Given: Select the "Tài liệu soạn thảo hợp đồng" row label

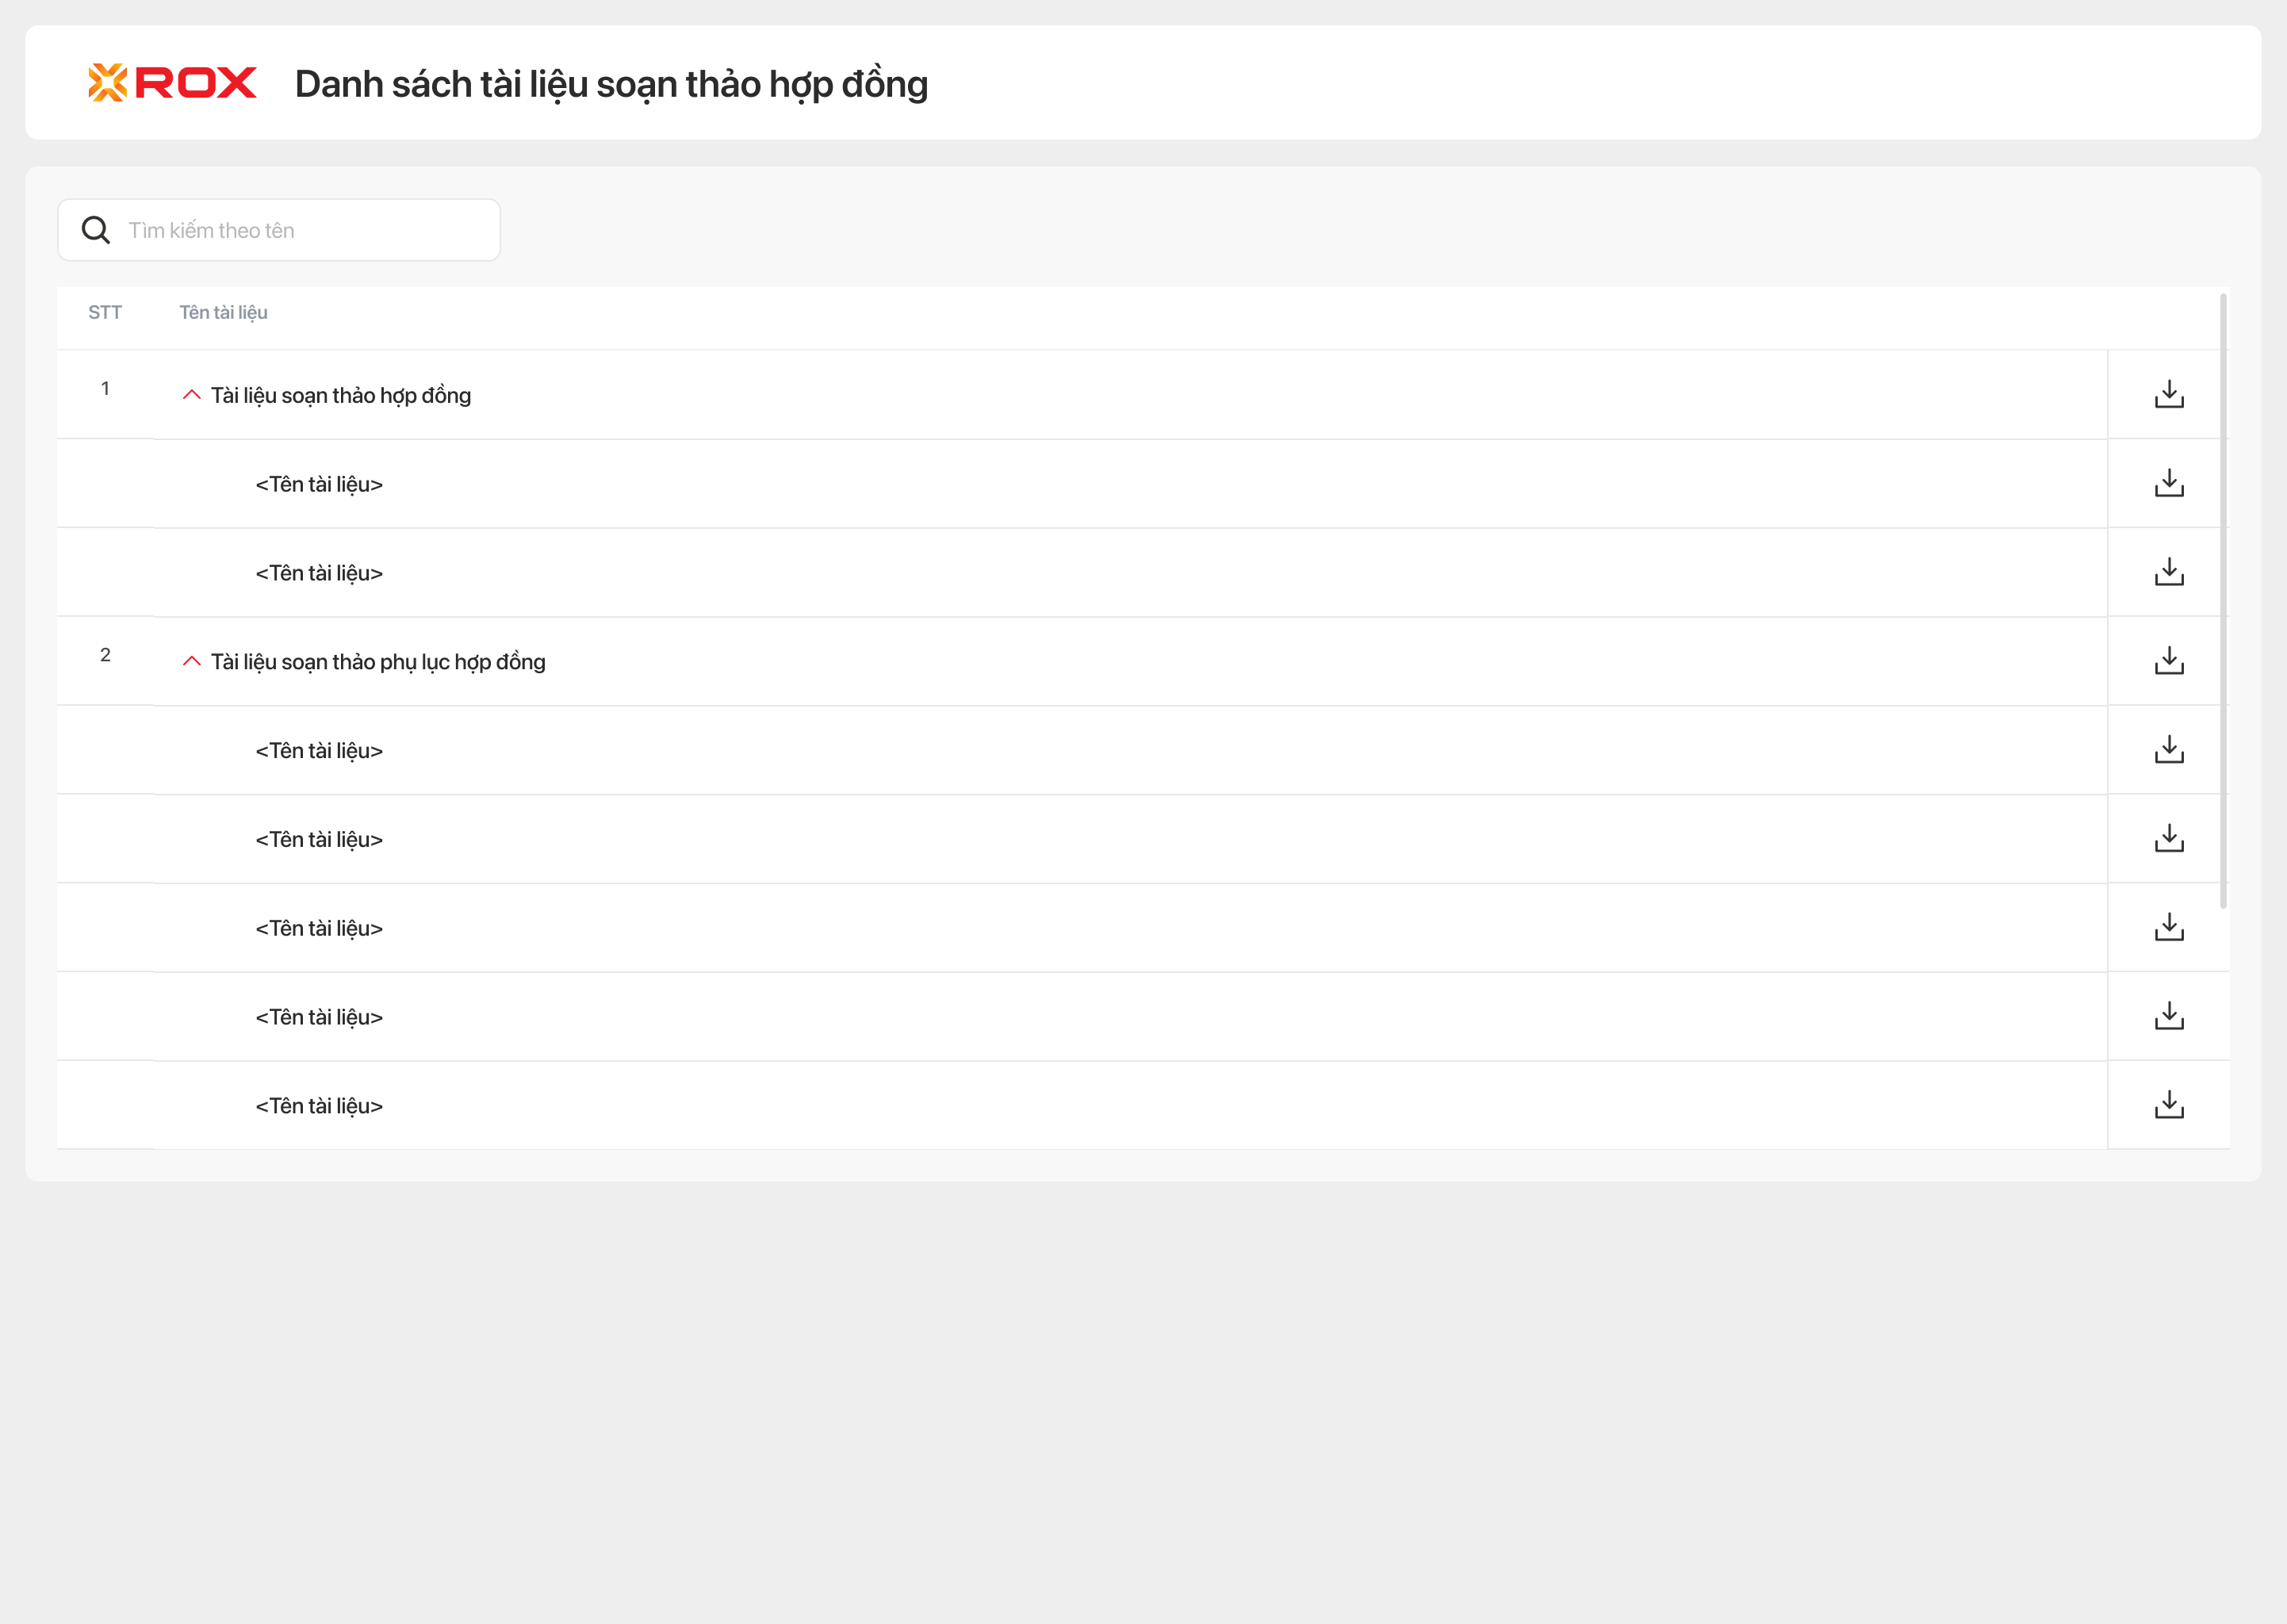Looking at the screenshot, I should [x=341, y=396].
